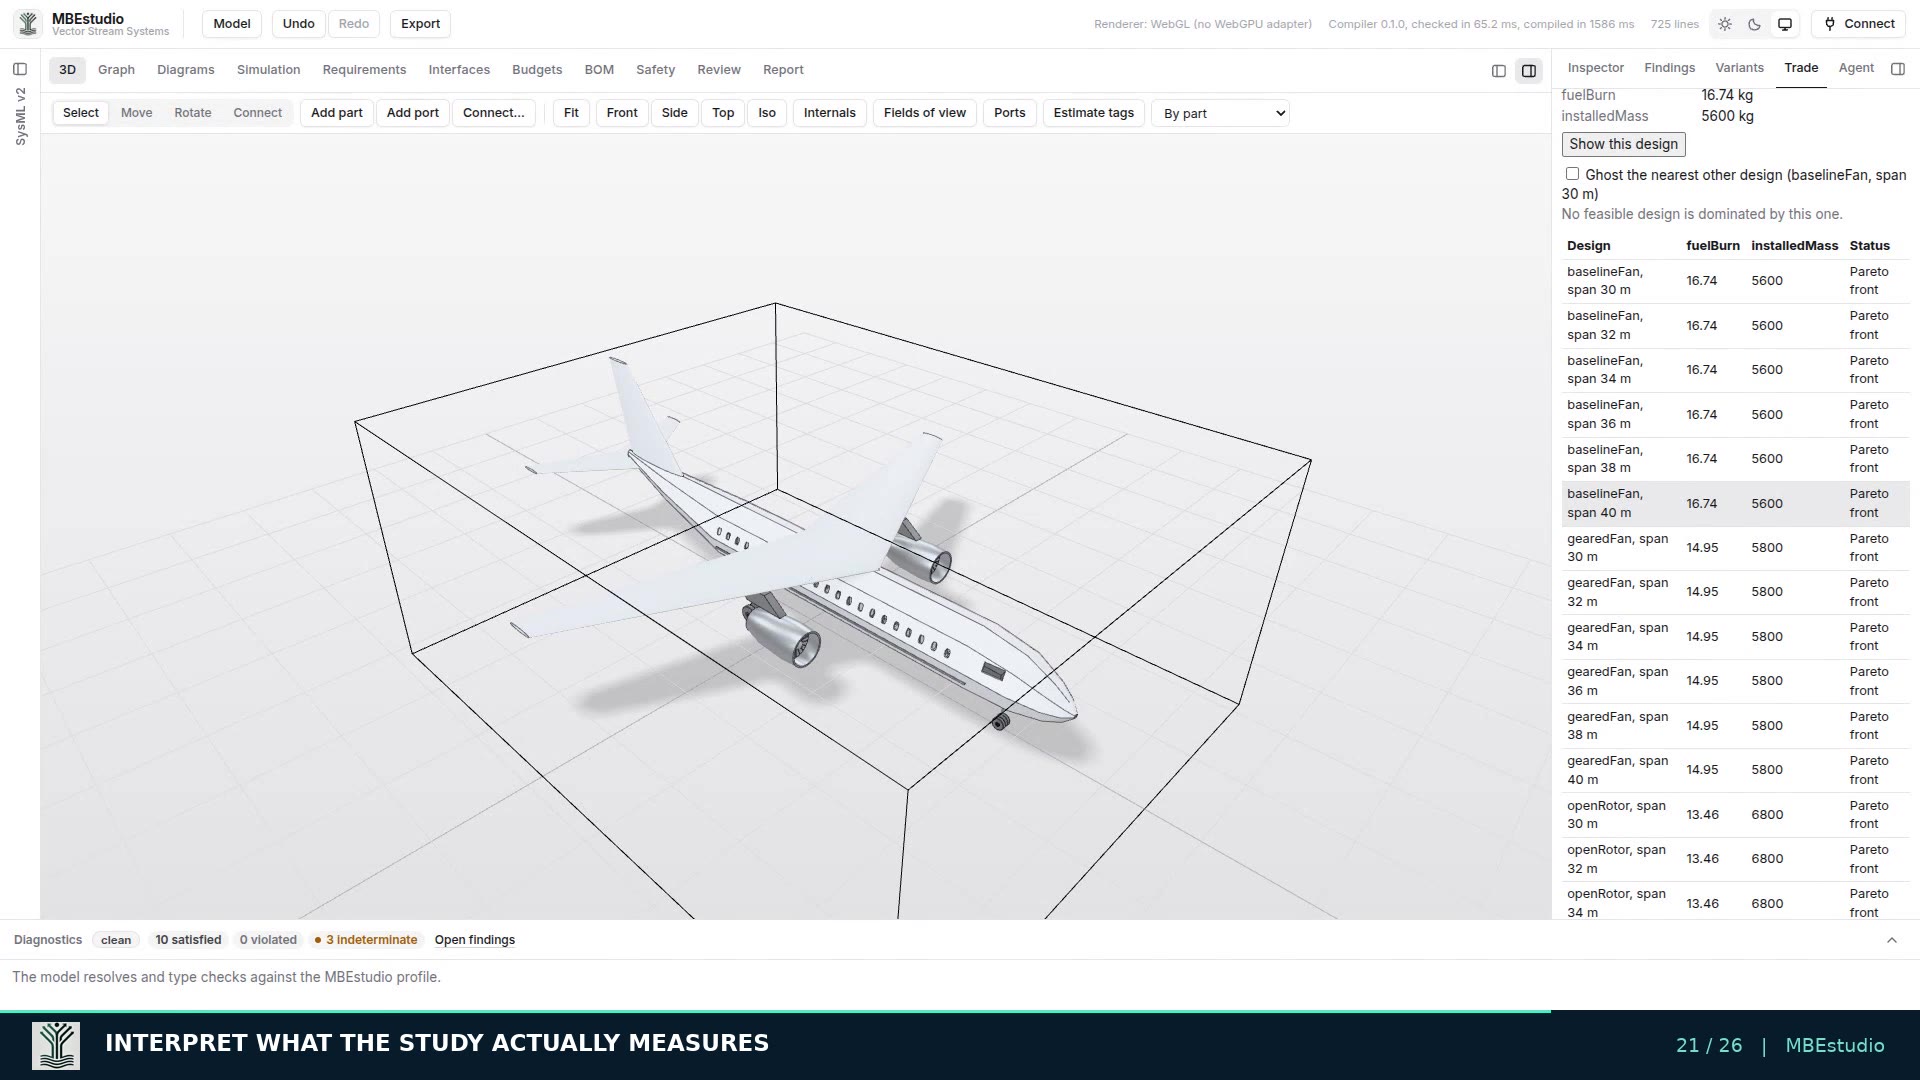The width and height of the screenshot is (1920, 1080).
Task: Open the Report tab
Action: [783, 70]
